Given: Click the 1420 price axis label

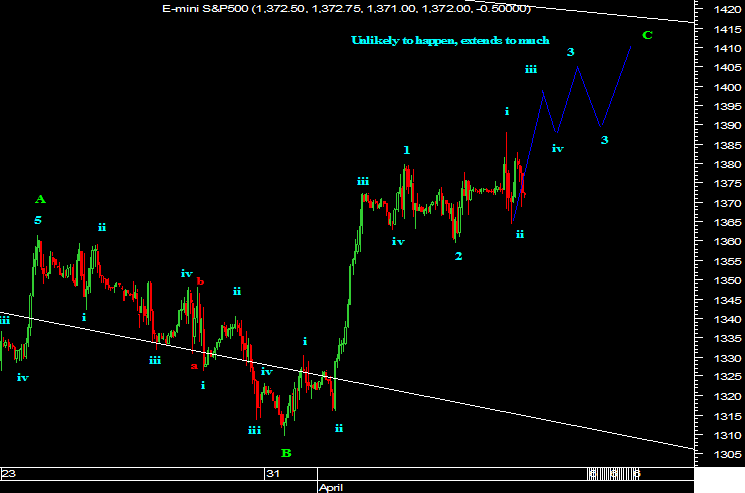Looking at the screenshot, I should pos(727,9).
